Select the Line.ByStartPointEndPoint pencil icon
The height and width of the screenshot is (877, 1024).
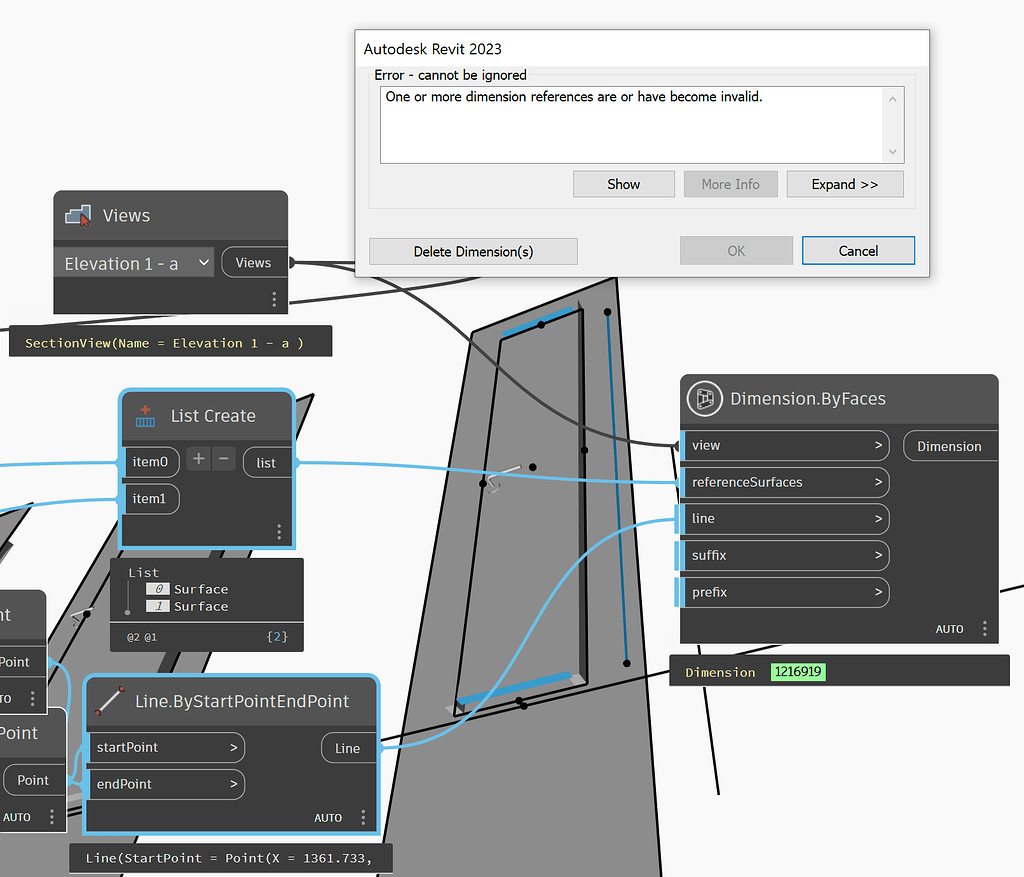110,701
